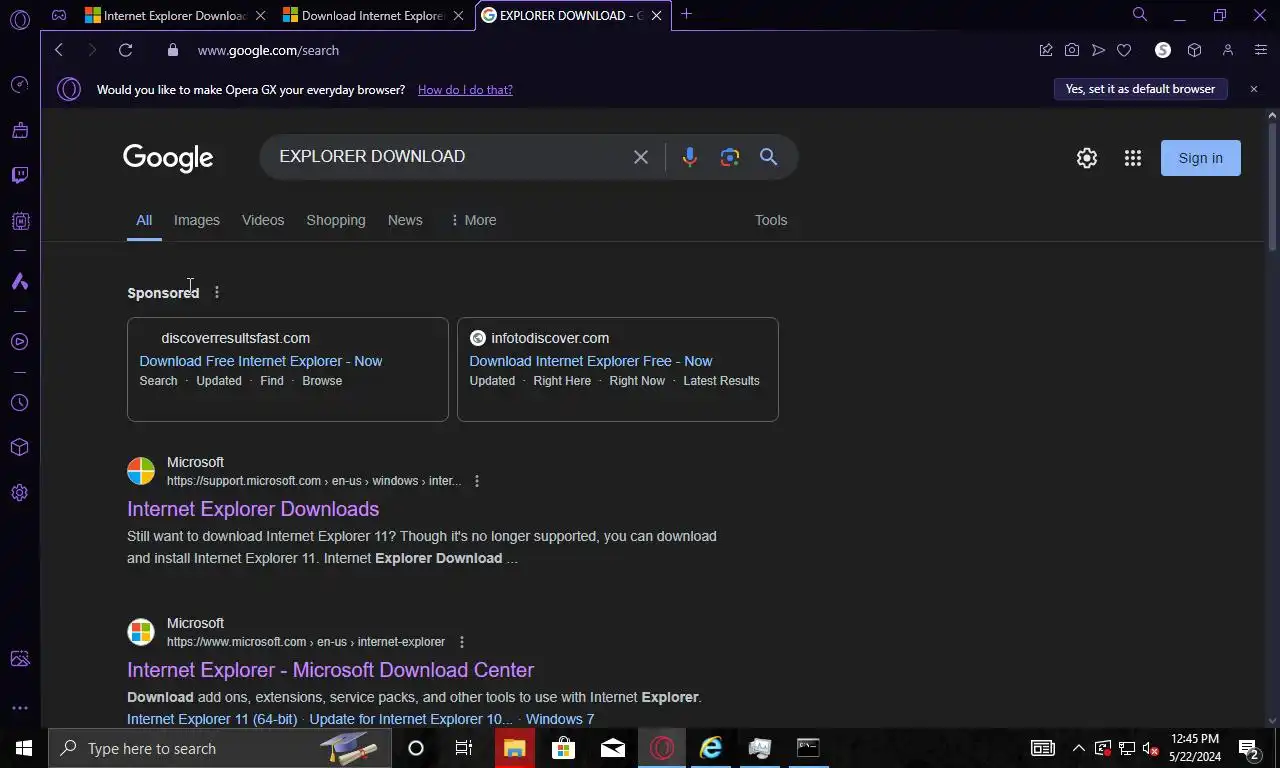Reload the current page

(x=125, y=50)
